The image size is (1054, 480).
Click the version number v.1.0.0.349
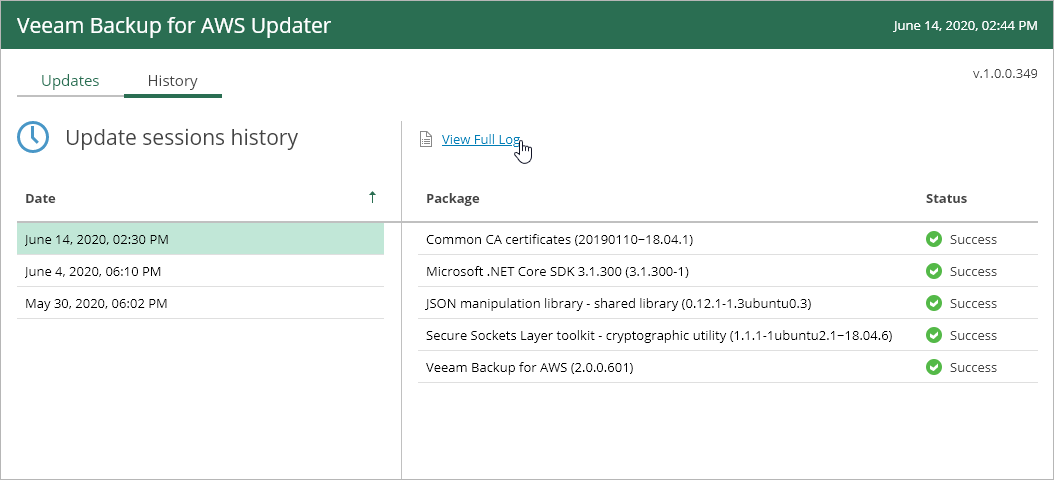click(1005, 73)
